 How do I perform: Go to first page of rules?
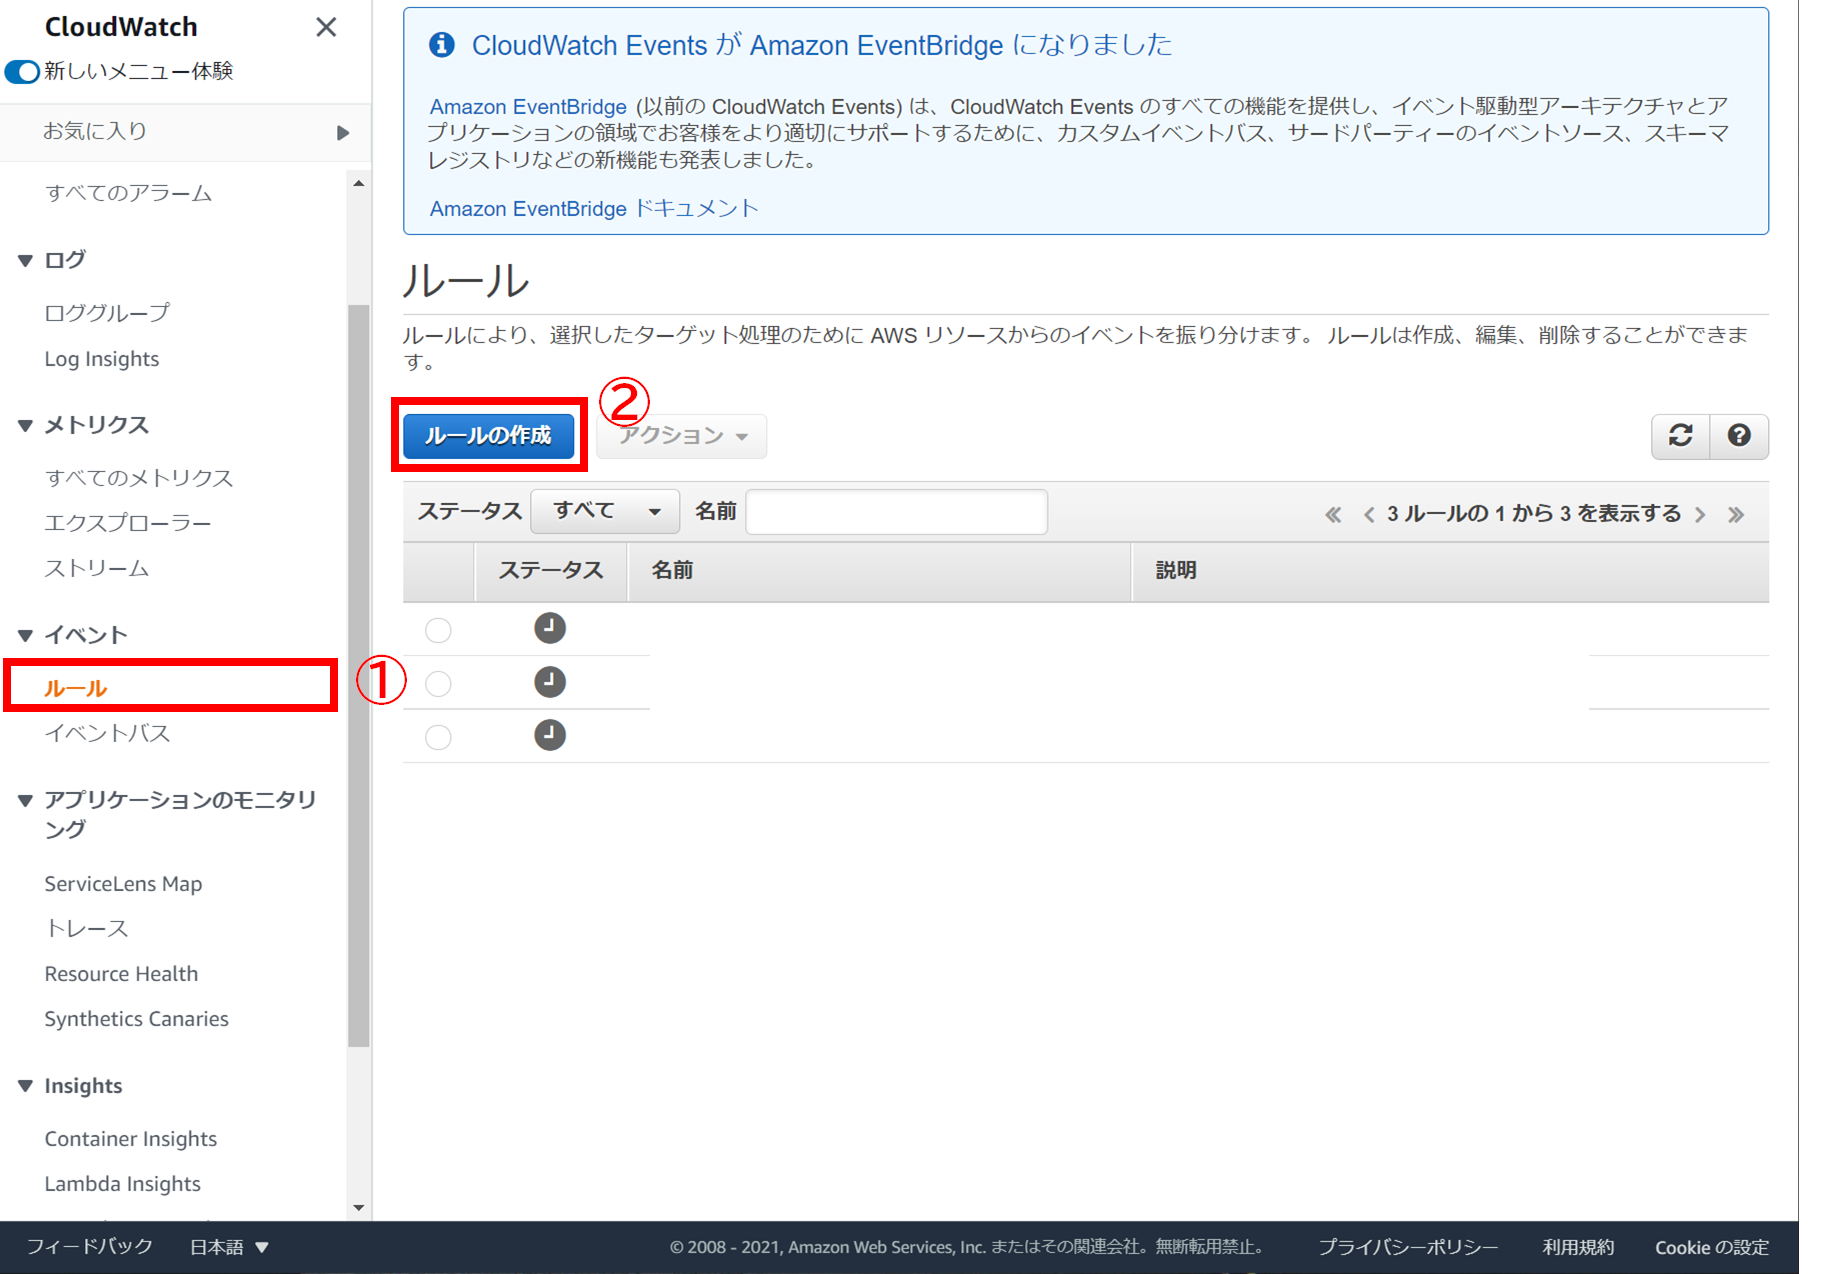point(1333,515)
